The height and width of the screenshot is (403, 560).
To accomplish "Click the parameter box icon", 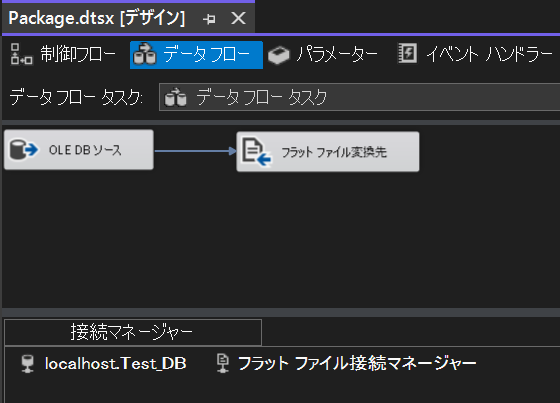I will [x=279, y=55].
